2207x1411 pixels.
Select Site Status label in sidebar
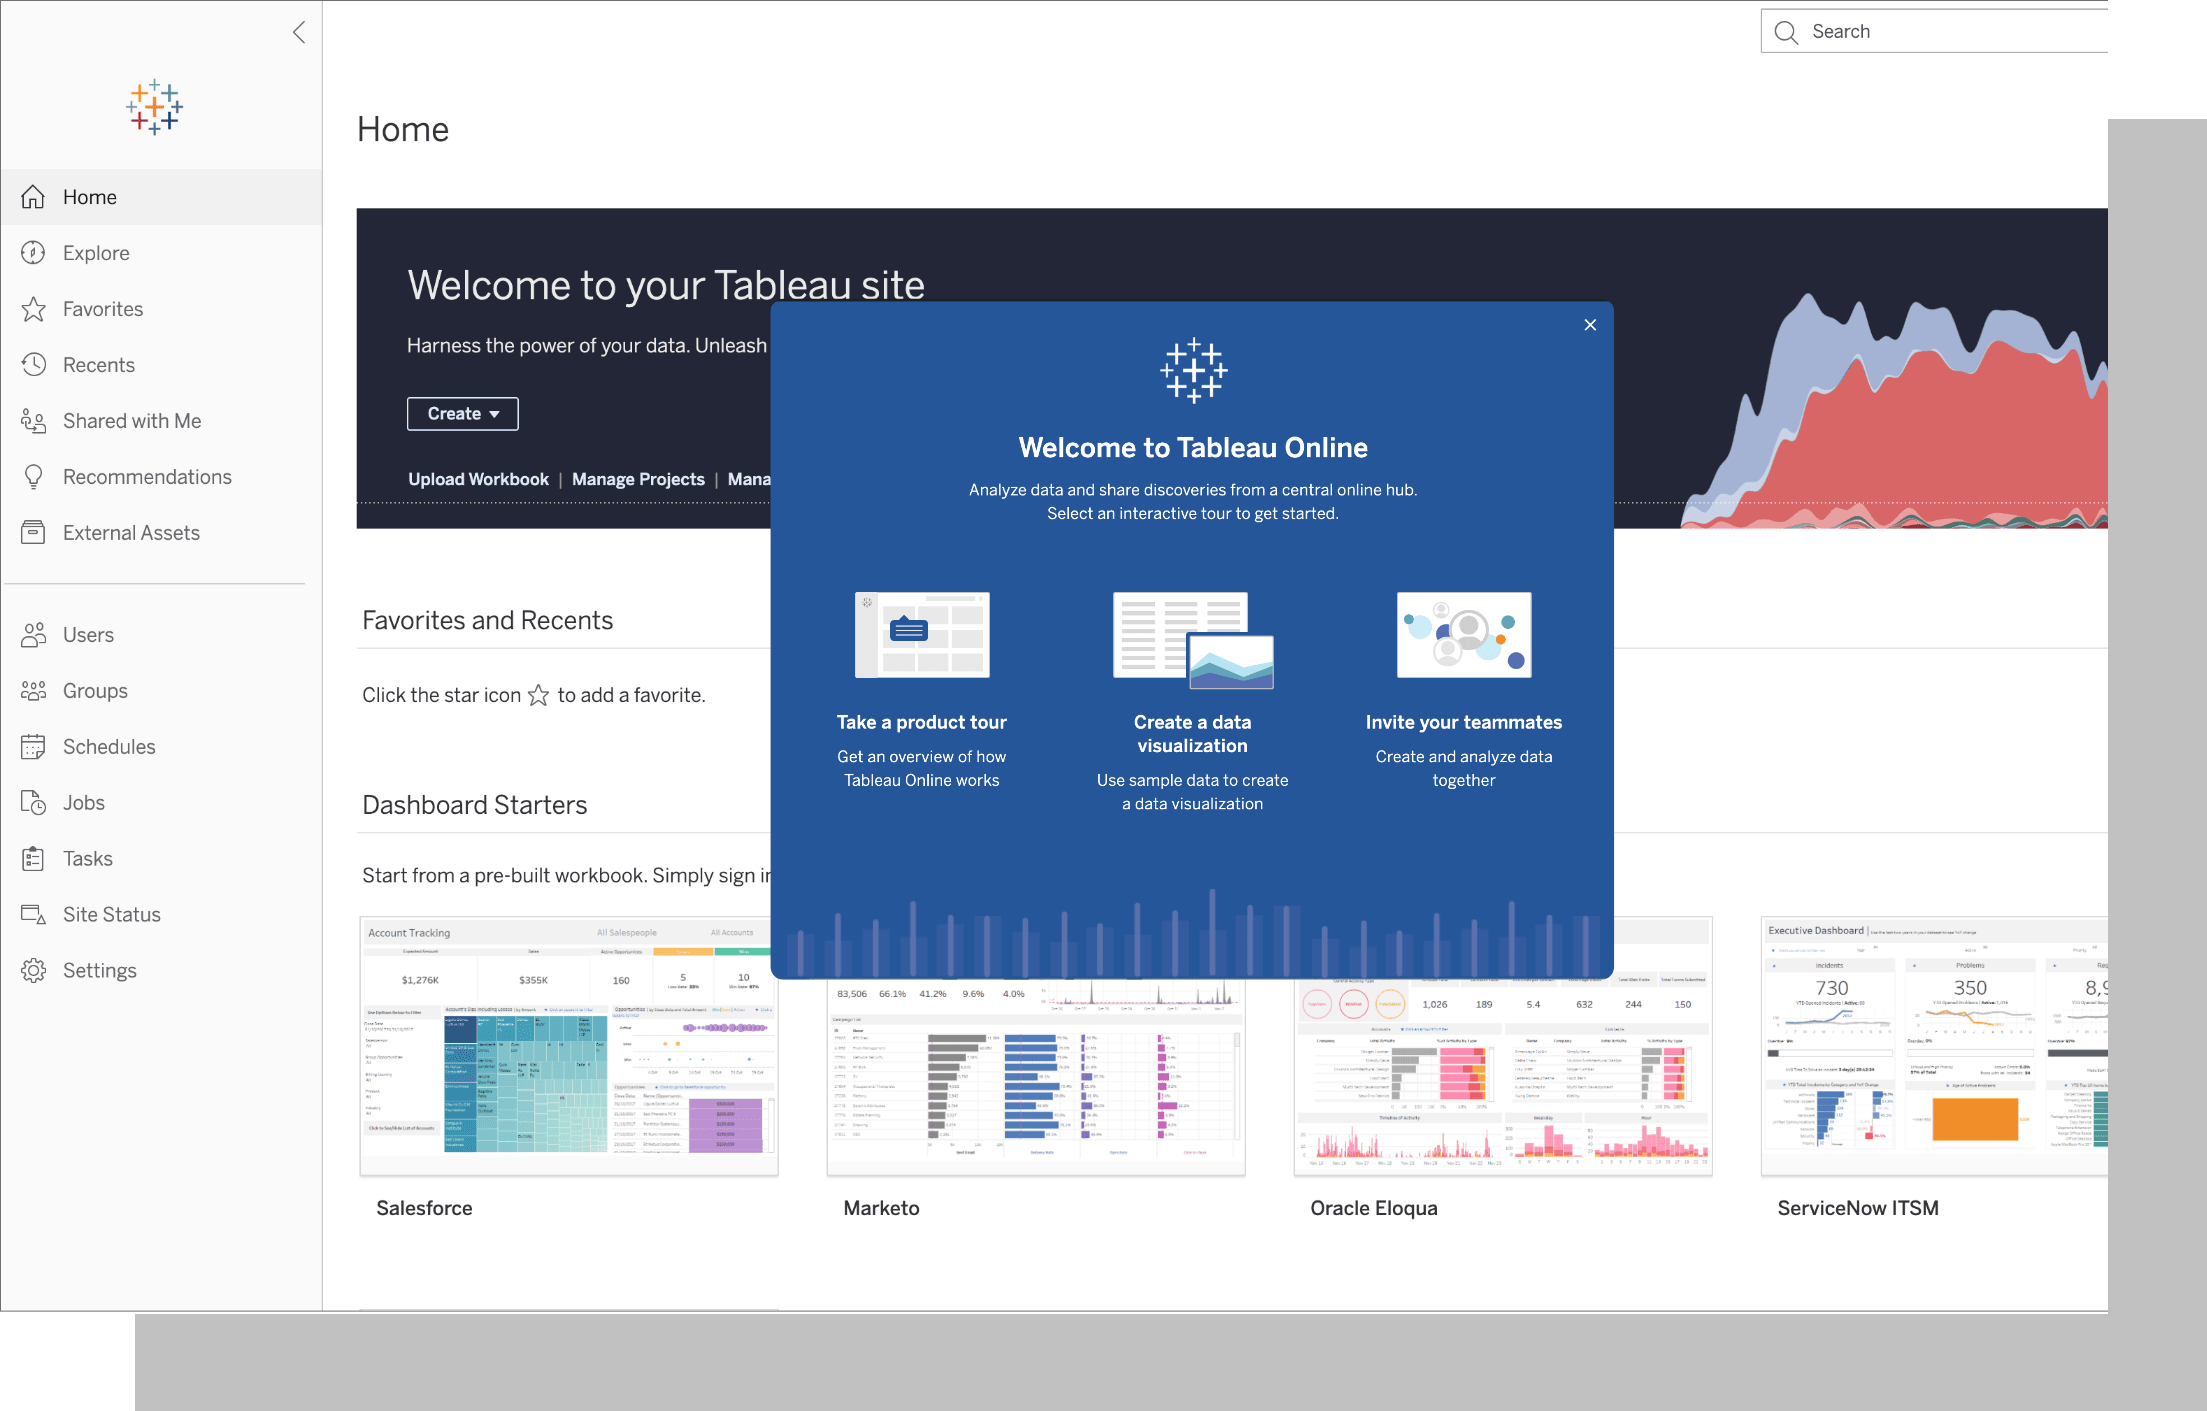[x=112, y=915]
